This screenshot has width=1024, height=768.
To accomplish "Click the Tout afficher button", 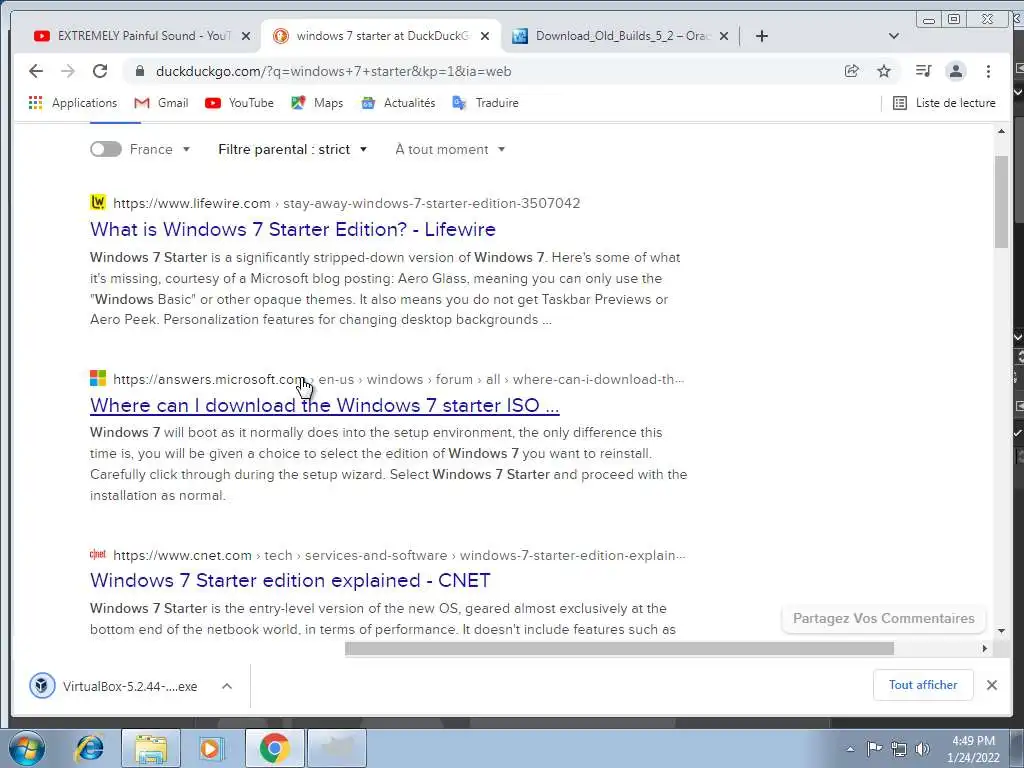I will 923,685.
